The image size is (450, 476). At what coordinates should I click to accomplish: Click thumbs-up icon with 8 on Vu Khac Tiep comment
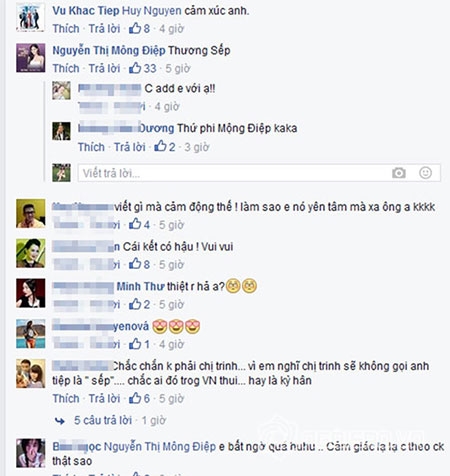(x=135, y=28)
